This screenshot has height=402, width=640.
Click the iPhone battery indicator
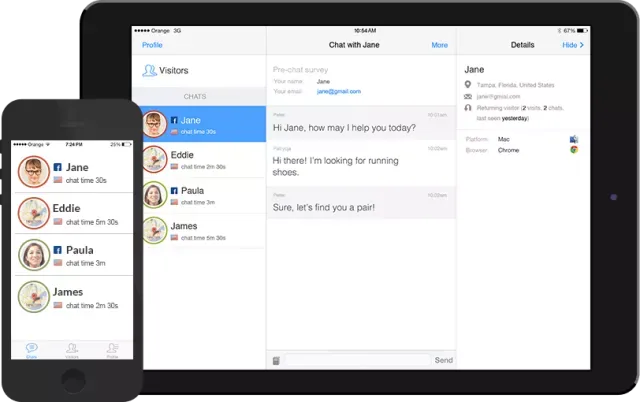[x=126, y=144]
